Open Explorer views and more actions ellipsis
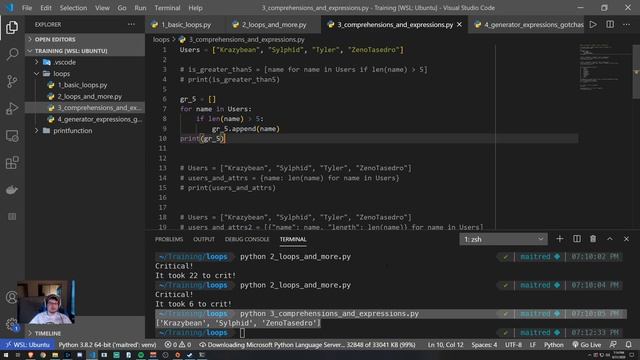The width and height of the screenshot is (640, 360). (131, 24)
